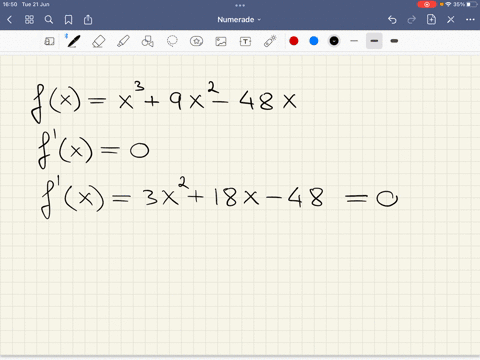Open the thumbnail grid view
Screen dimensions: 480x360
[29, 20]
